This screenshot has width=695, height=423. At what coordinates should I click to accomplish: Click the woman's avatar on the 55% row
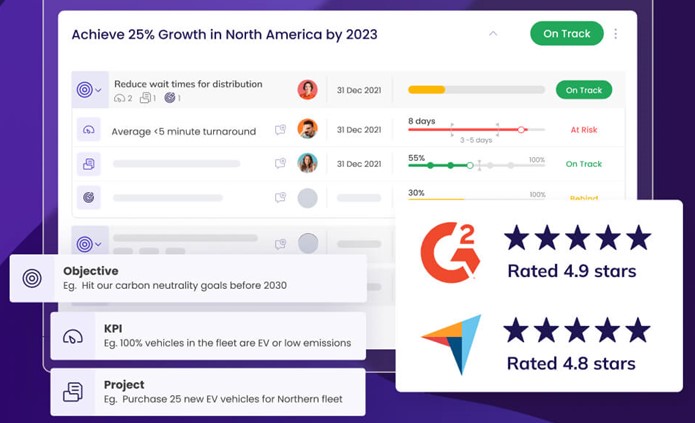(x=307, y=163)
